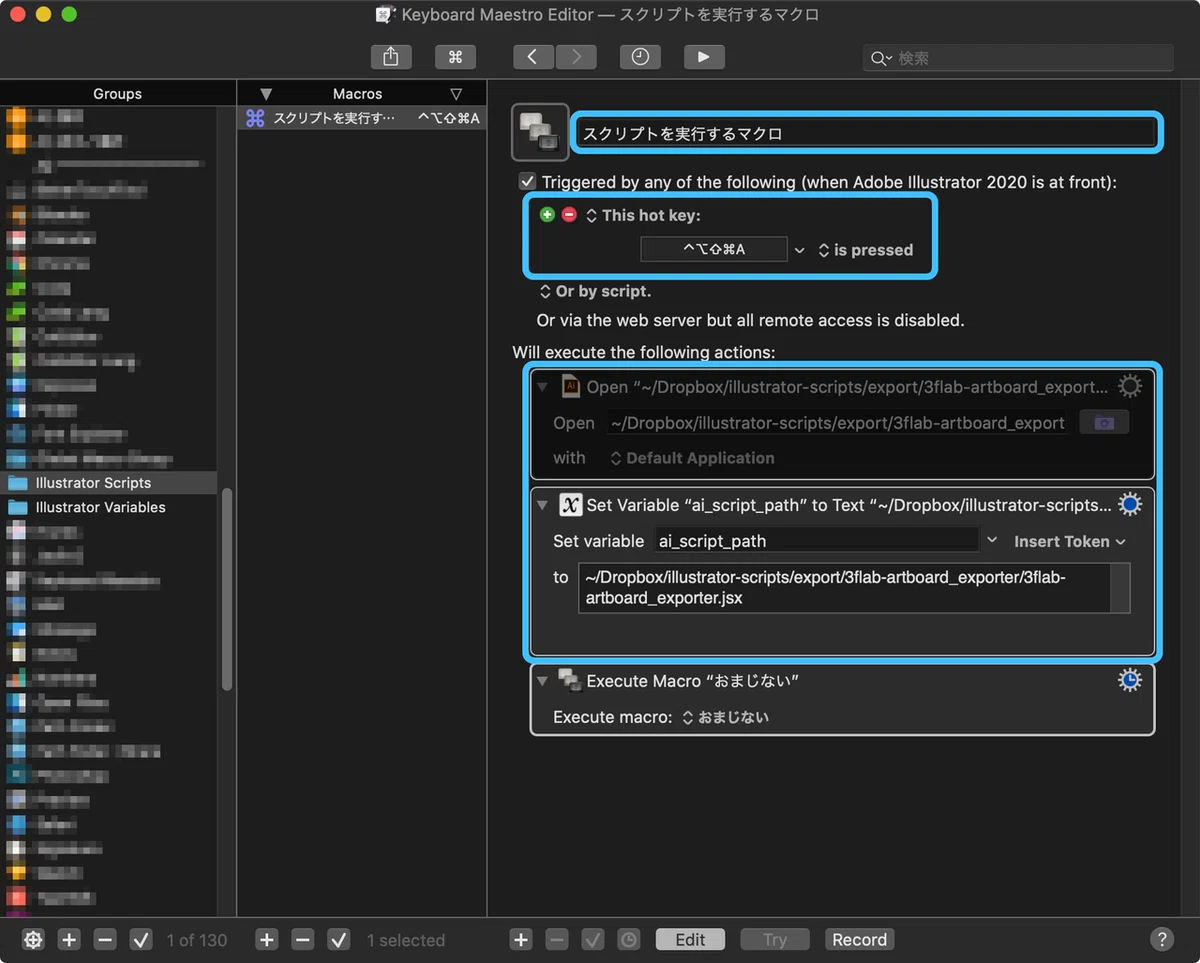Collapse the Set Variable action disclosure triangle
Image resolution: width=1200 pixels, height=963 pixels.
coord(543,505)
